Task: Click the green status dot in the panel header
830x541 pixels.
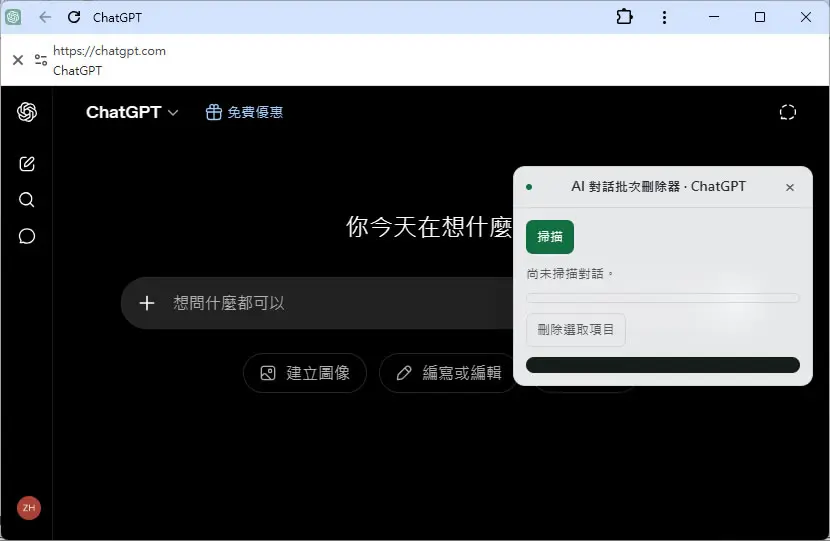Action: [529, 187]
